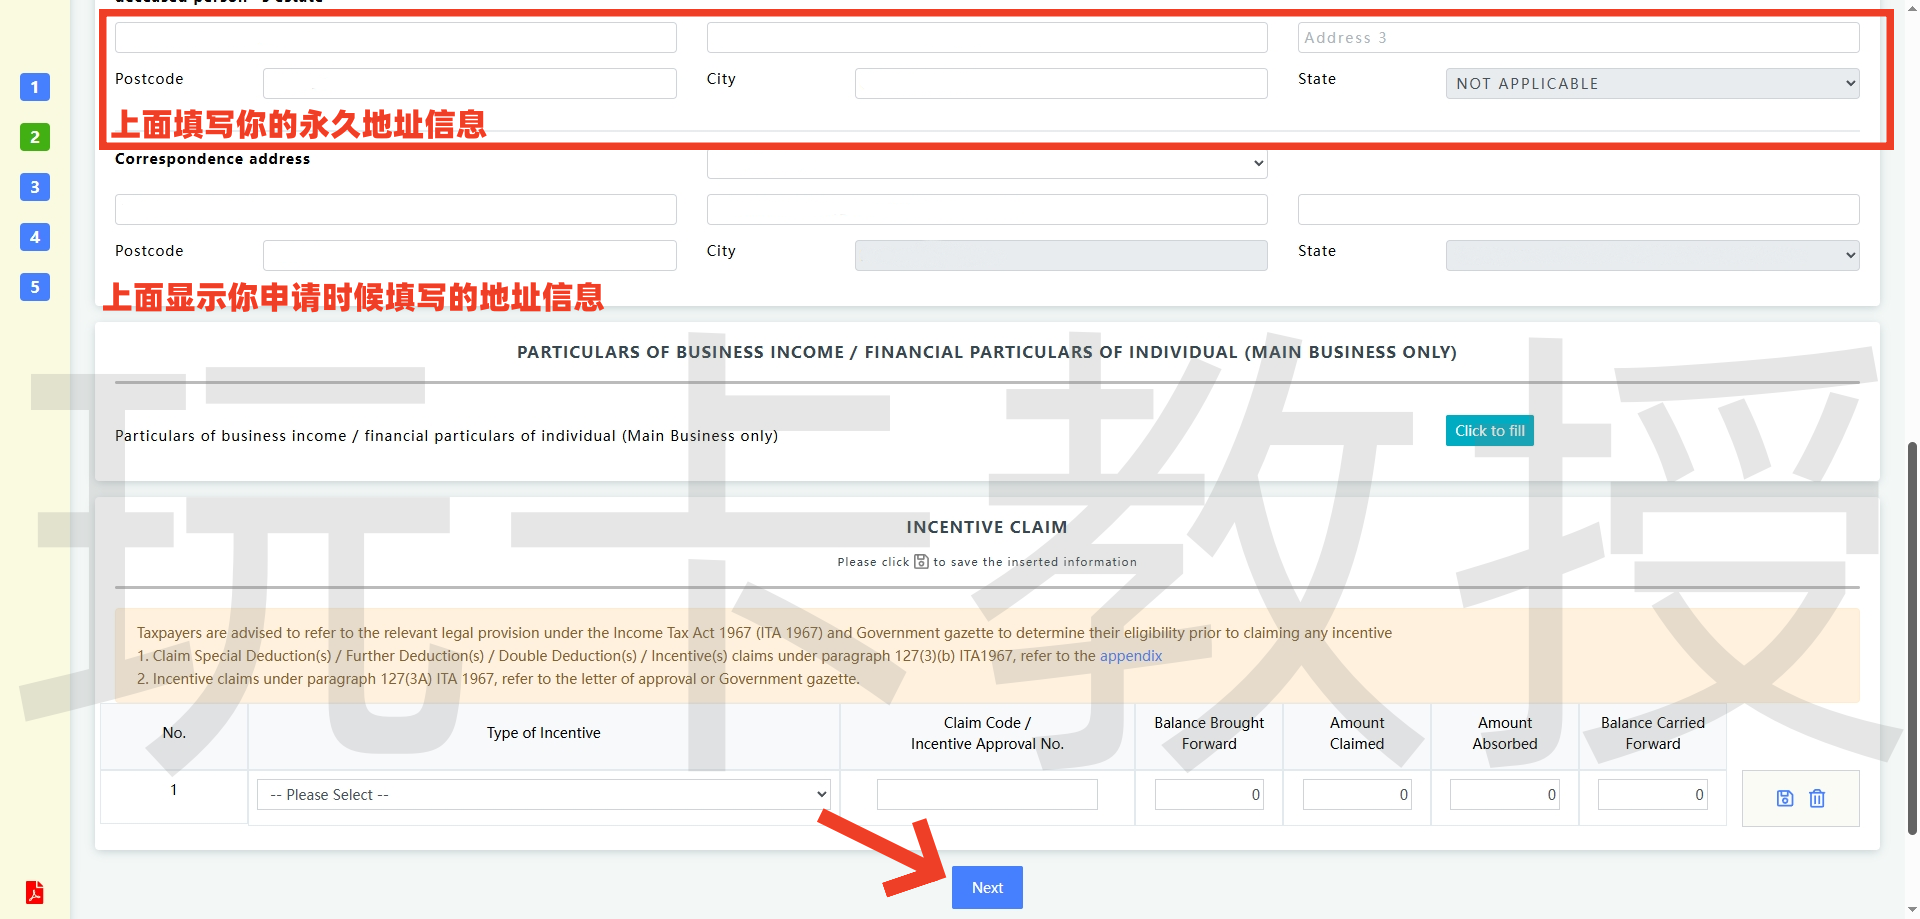
Task: Click 'Correspondence address' label
Action: [x=213, y=159]
